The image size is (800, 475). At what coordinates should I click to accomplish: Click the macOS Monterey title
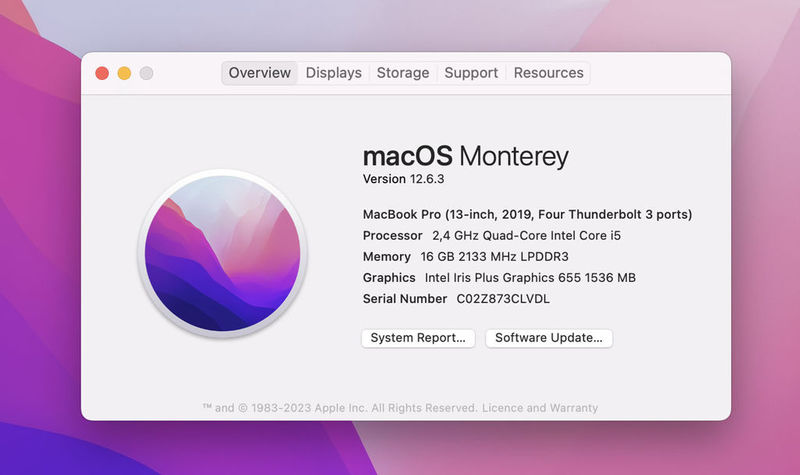click(x=466, y=156)
